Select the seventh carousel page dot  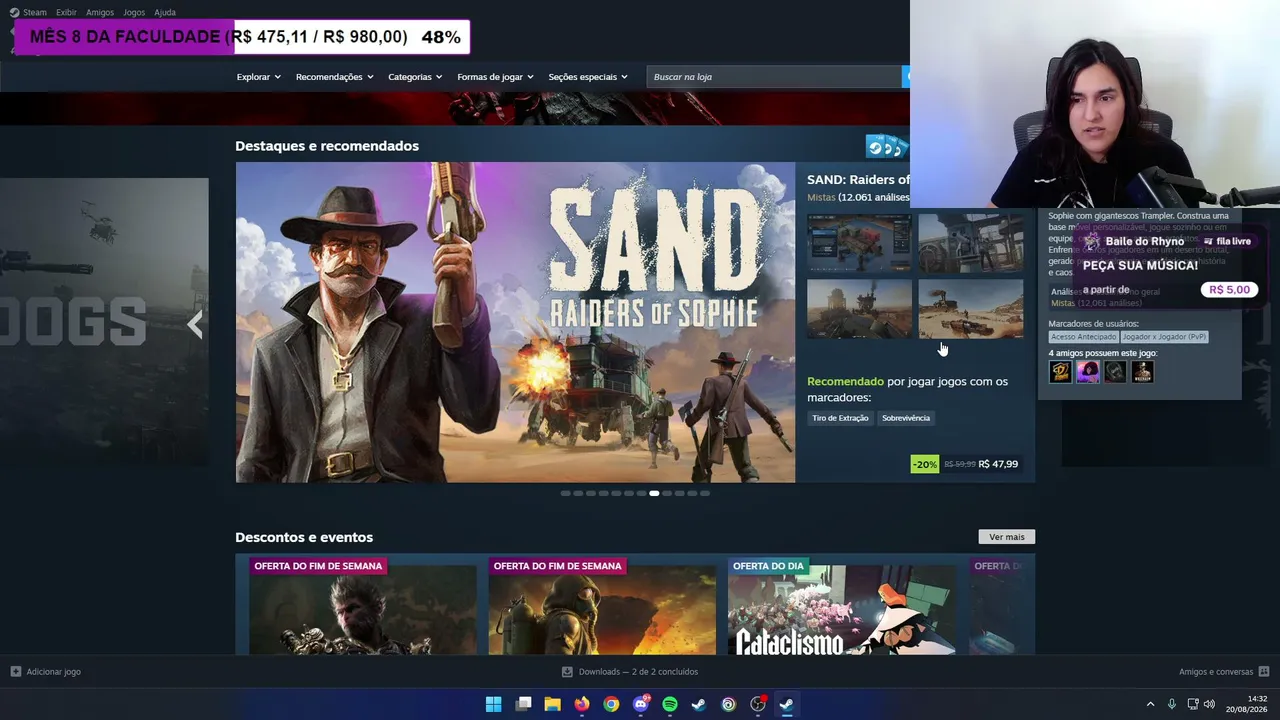641,493
